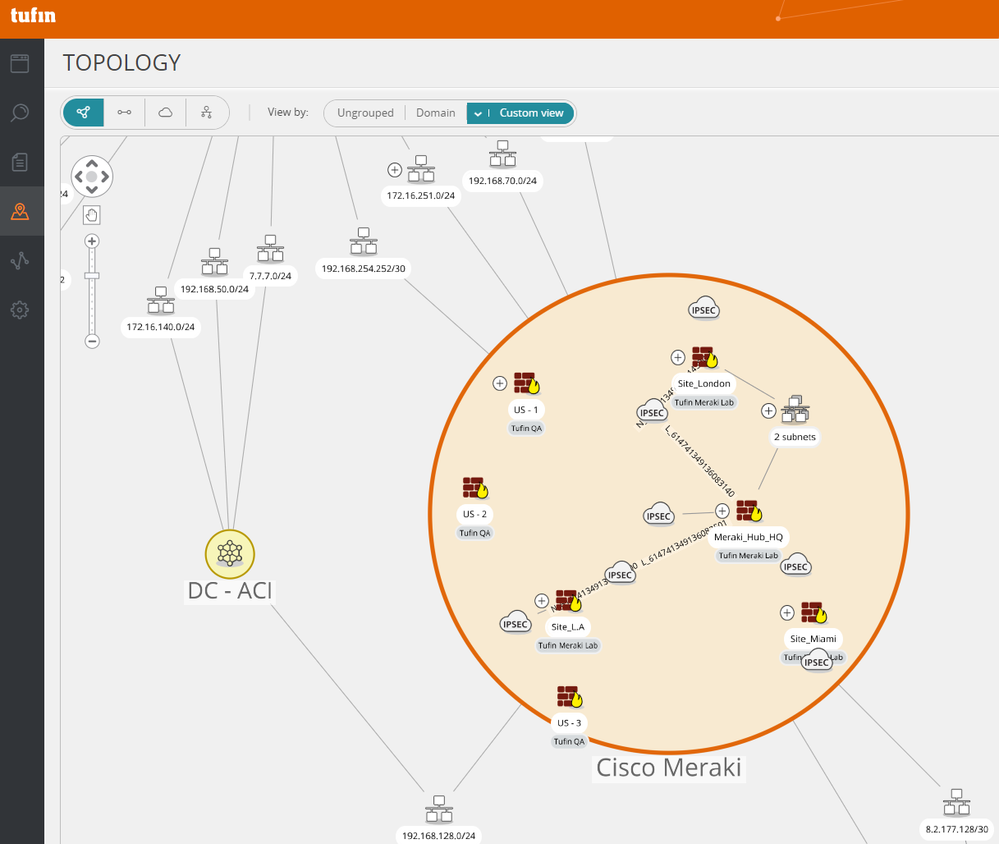The height and width of the screenshot is (844, 999).
Task: Select the DC - ACI fabric node
Action: 230,554
